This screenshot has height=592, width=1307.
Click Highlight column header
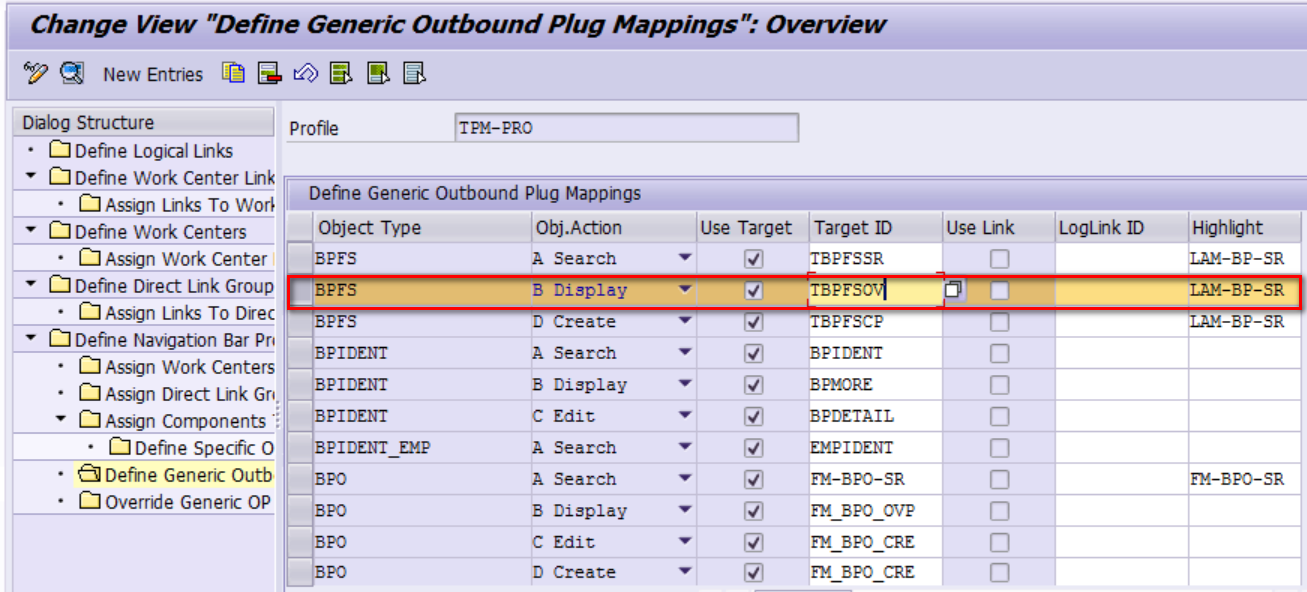pos(1246,227)
